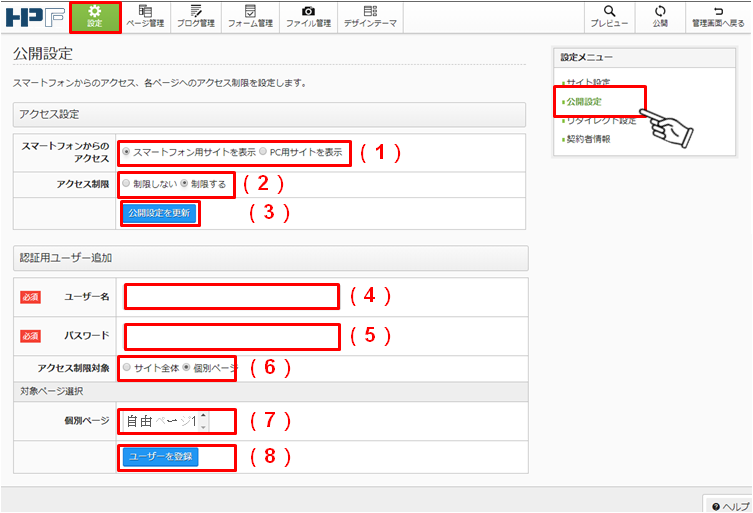Open the ヘルプ help button
The image size is (753, 513).
click(x=730, y=506)
